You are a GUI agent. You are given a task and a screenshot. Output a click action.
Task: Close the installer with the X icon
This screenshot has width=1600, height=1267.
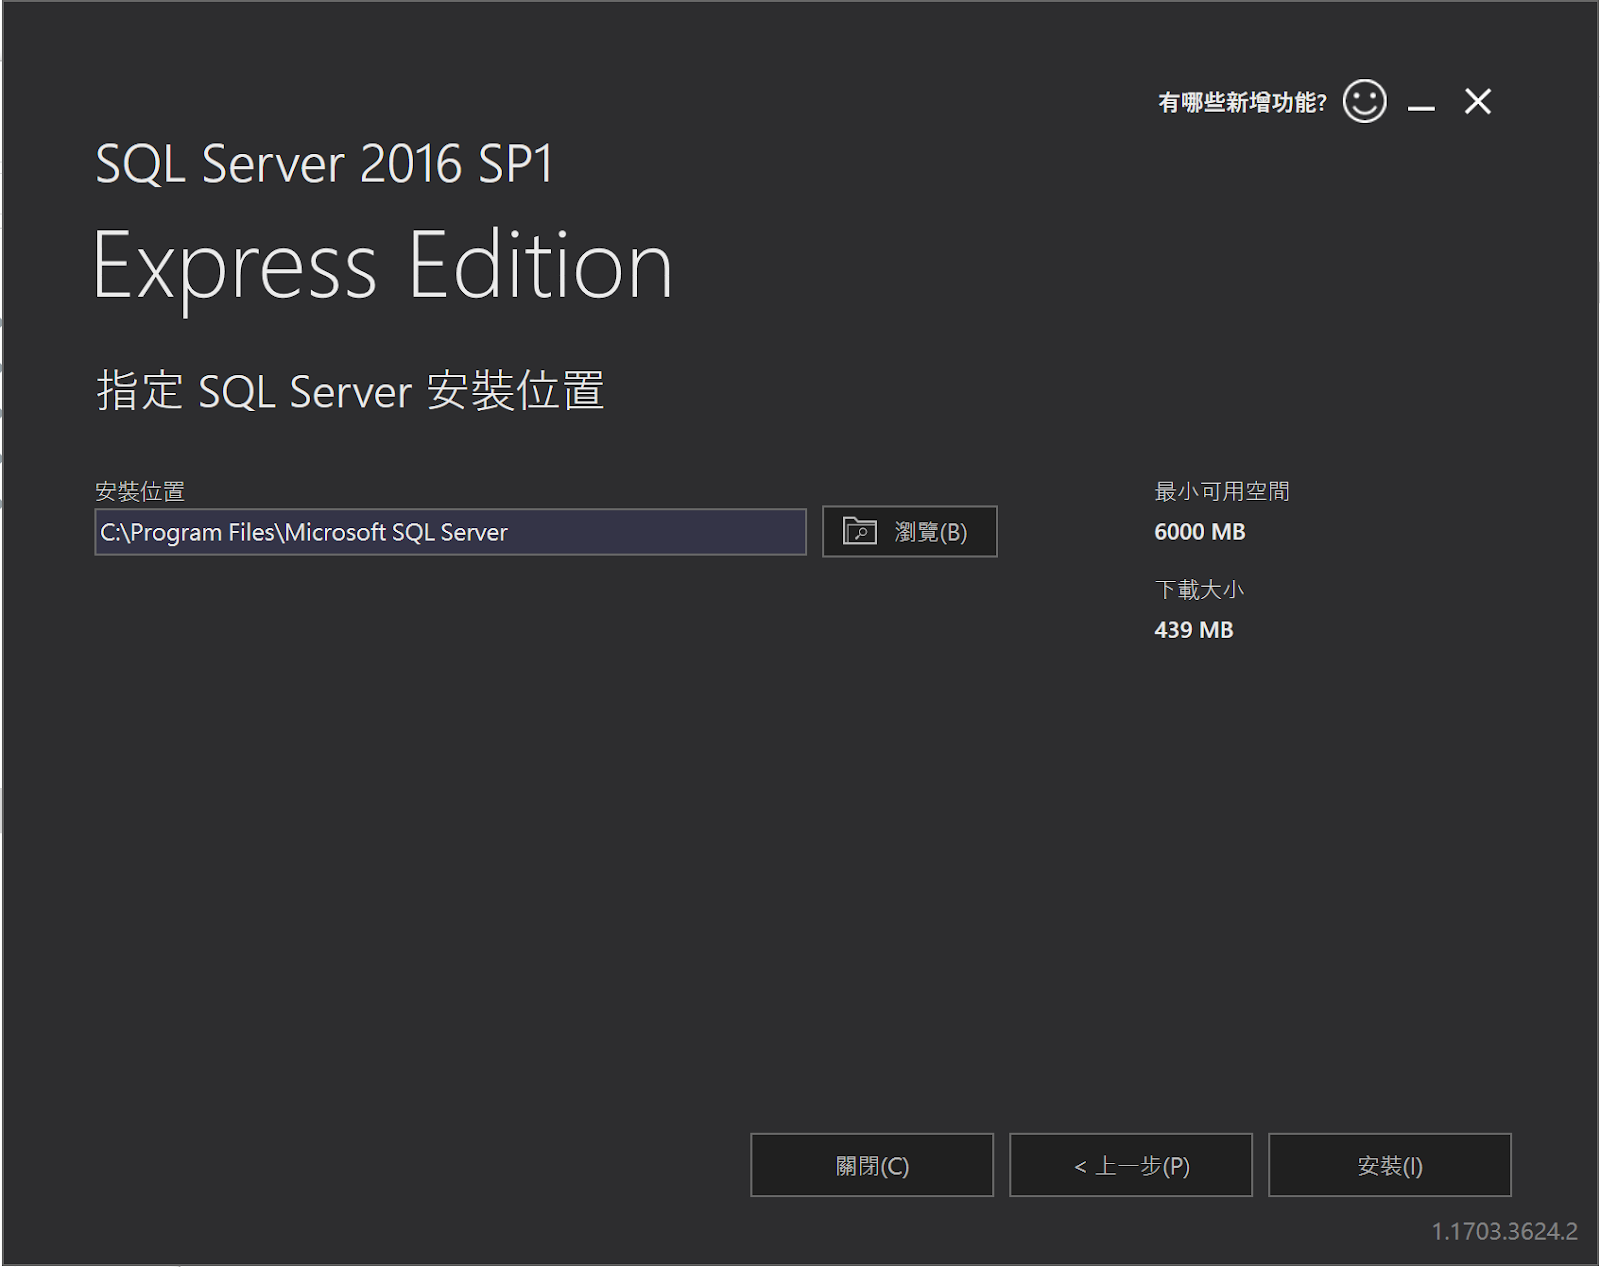click(1478, 101)
